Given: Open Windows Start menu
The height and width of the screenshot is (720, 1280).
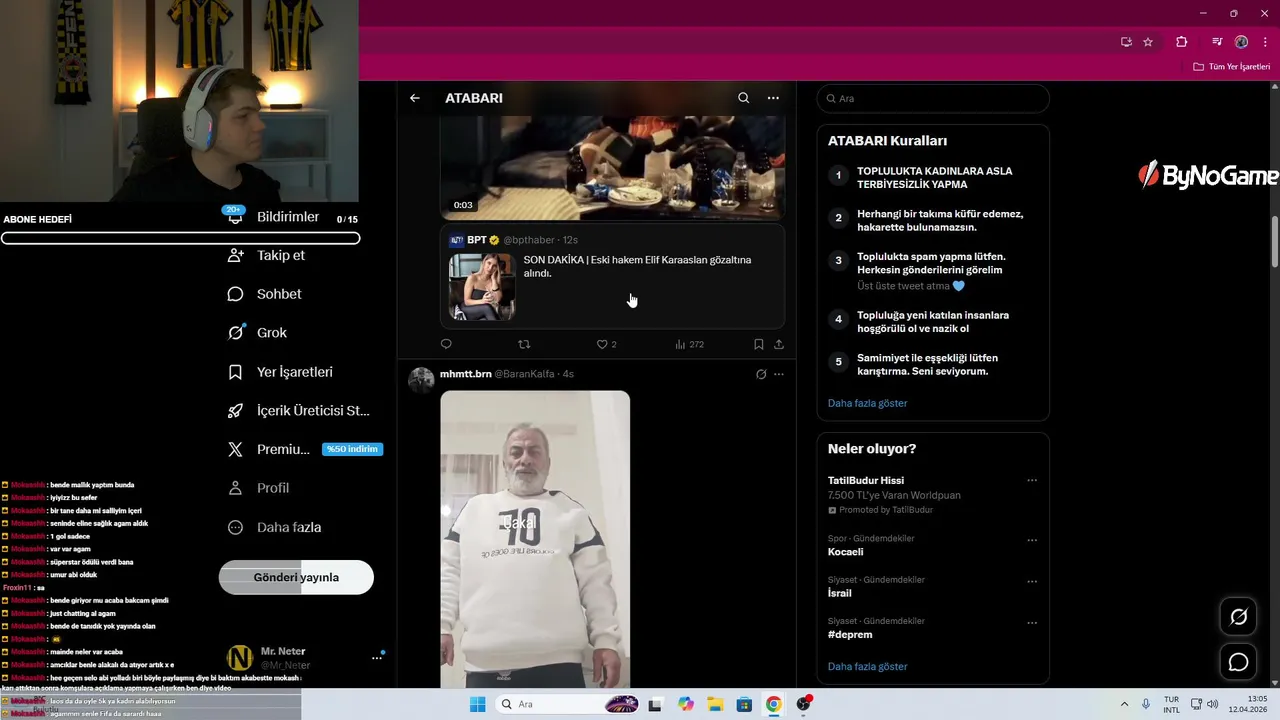Looking at the screenshot, I should click(478, 704).
